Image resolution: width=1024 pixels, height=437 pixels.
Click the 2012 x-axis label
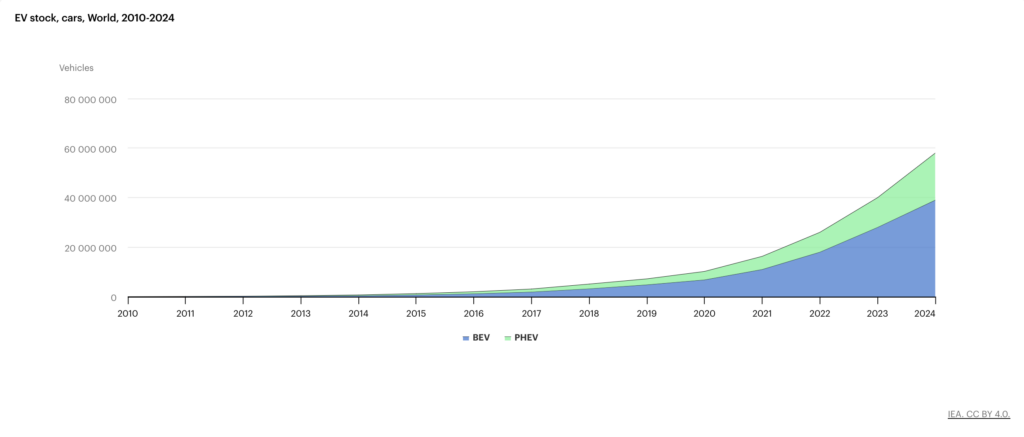(x=243, y=314)
